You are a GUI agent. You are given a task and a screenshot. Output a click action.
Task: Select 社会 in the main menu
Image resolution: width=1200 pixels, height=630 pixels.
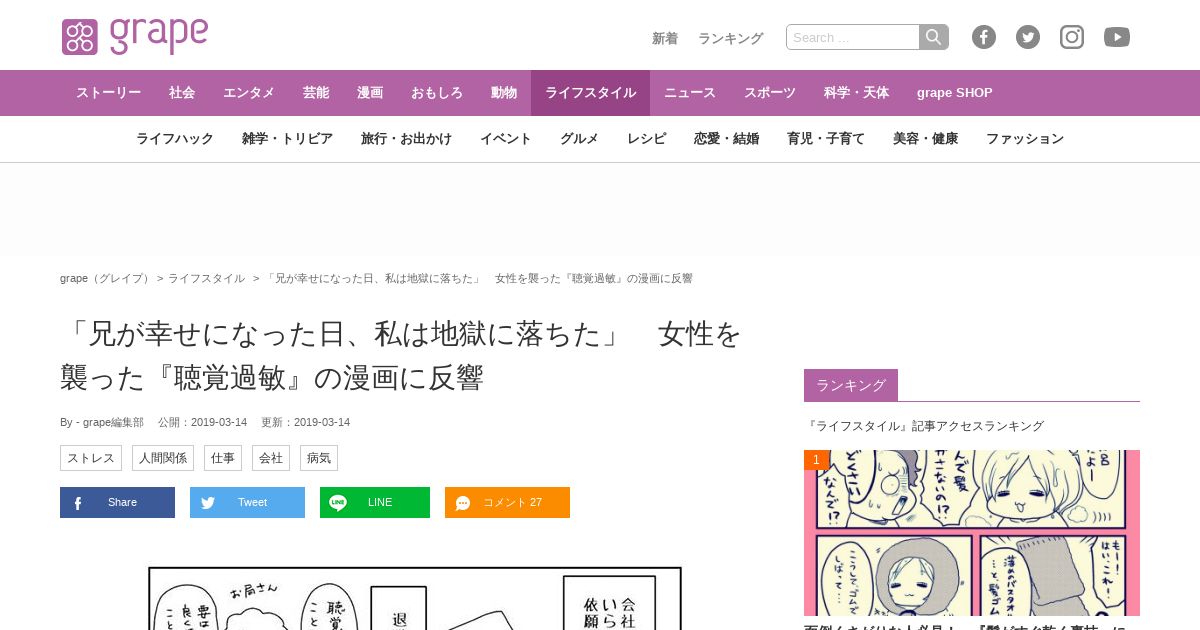pyautogui.click(x=182, y=93)
